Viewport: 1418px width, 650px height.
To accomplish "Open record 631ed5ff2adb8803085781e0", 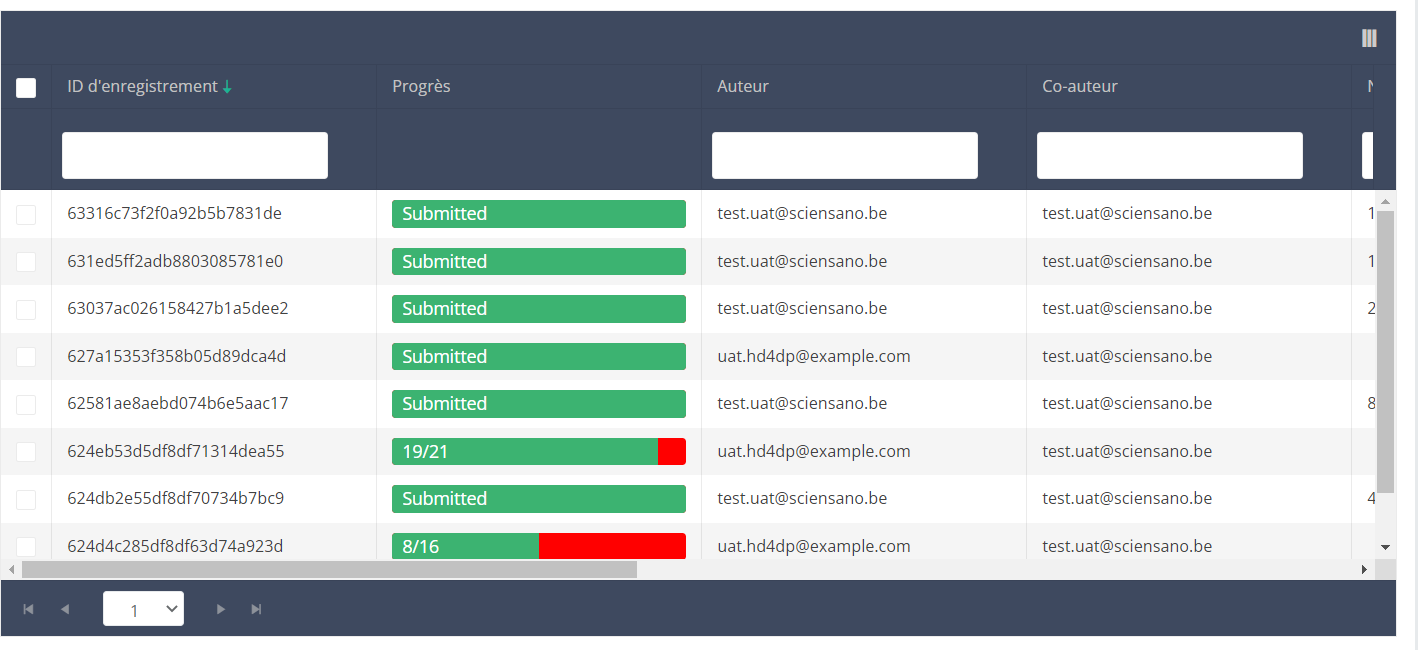I will pyautogui.click(x=175, y=261).
